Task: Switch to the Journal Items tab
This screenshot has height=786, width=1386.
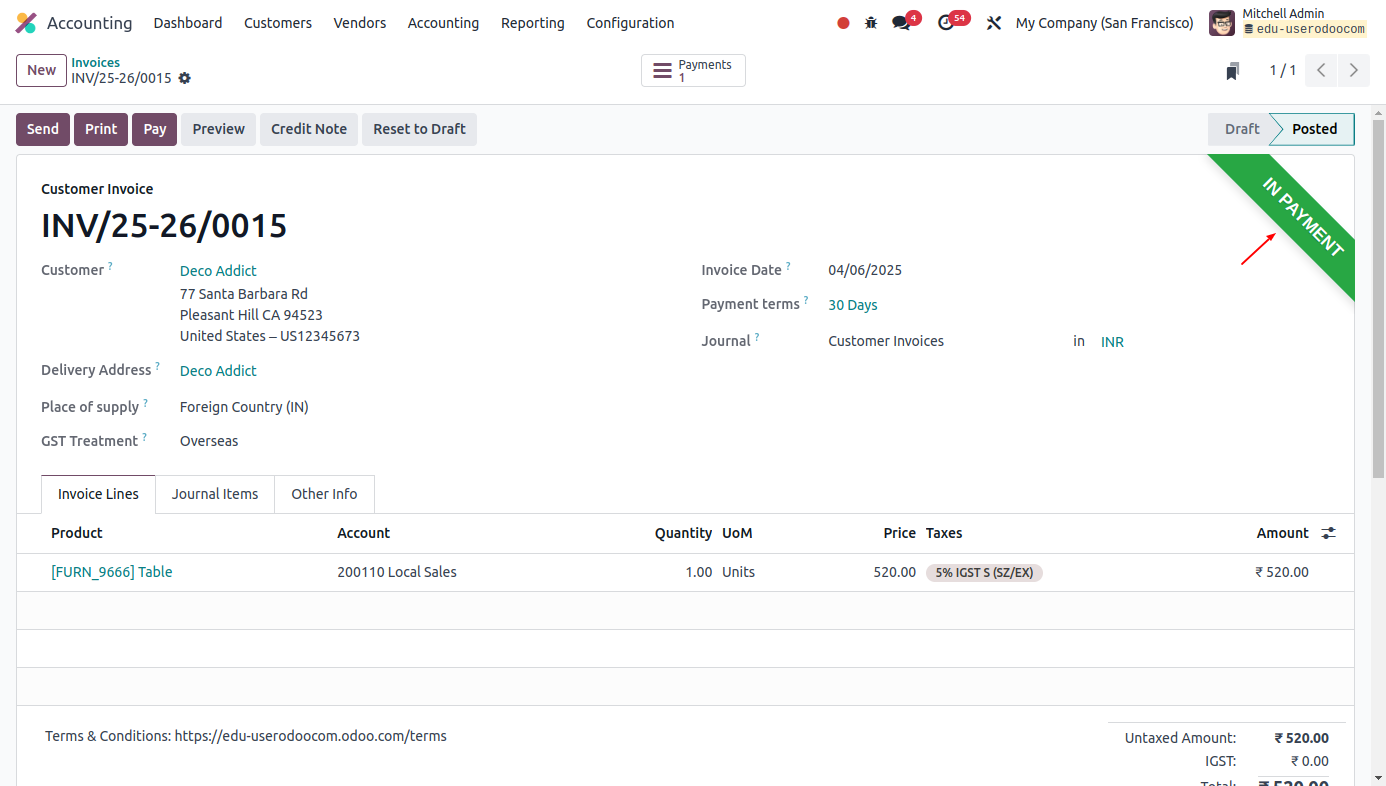Action: pos(214,493)
